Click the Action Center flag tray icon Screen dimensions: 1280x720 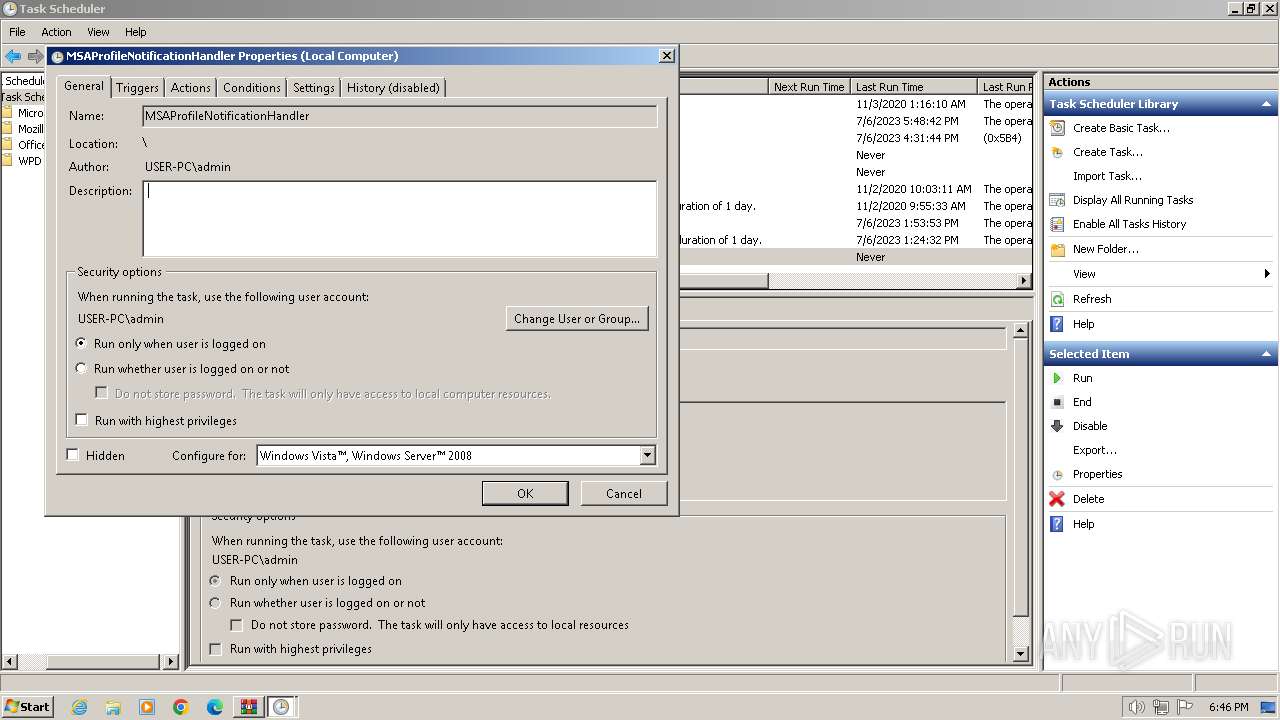click(x=1185, y=707)
